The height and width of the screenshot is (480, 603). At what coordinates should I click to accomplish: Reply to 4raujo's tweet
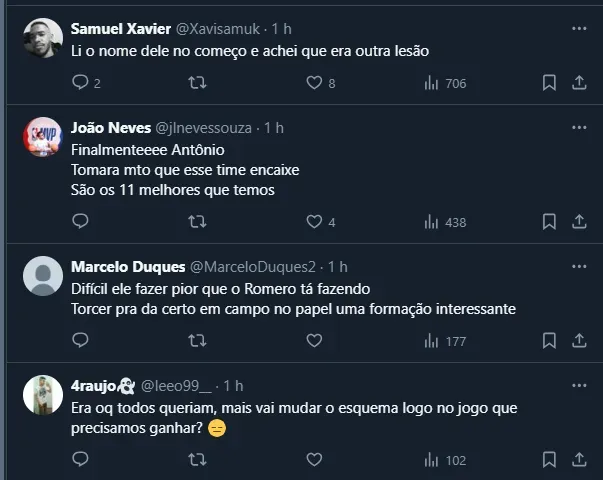(81, 460)
